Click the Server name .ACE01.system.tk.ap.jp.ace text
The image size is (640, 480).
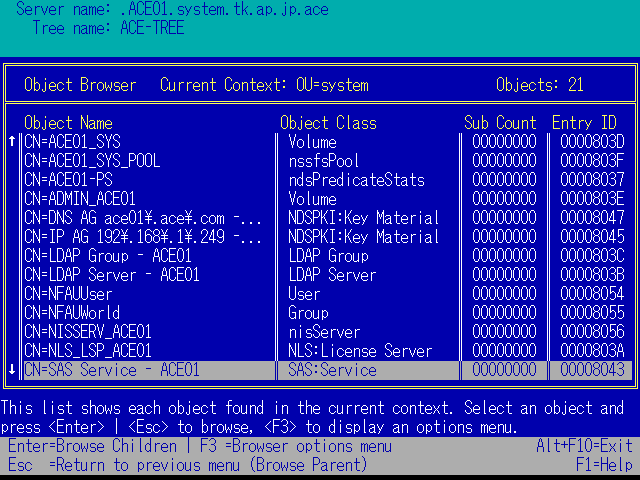172,9
